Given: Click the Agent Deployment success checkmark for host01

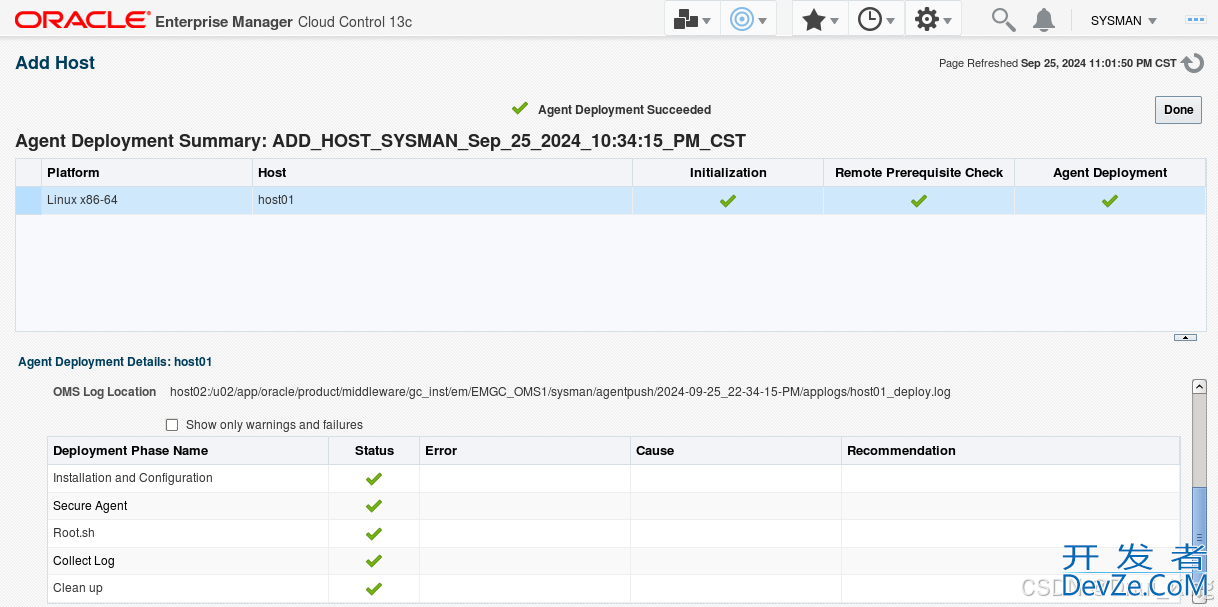Looking at the screenshot, I should [x=1110, y=201].
